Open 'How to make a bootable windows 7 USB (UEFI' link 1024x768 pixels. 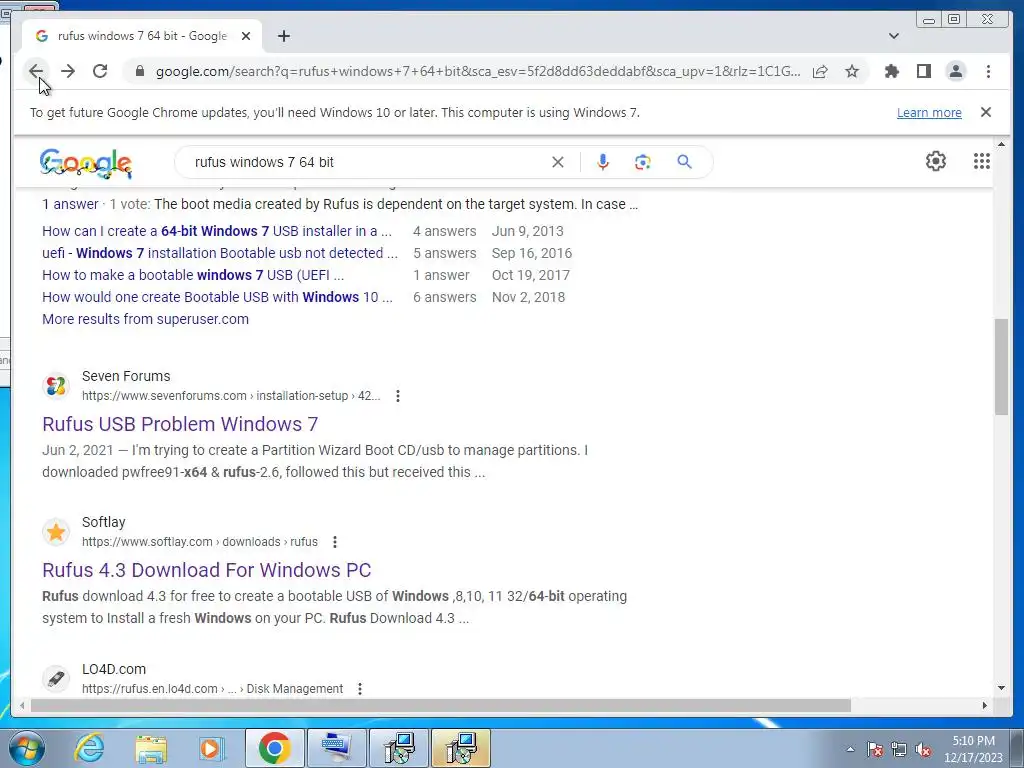[x=193, y=275]
